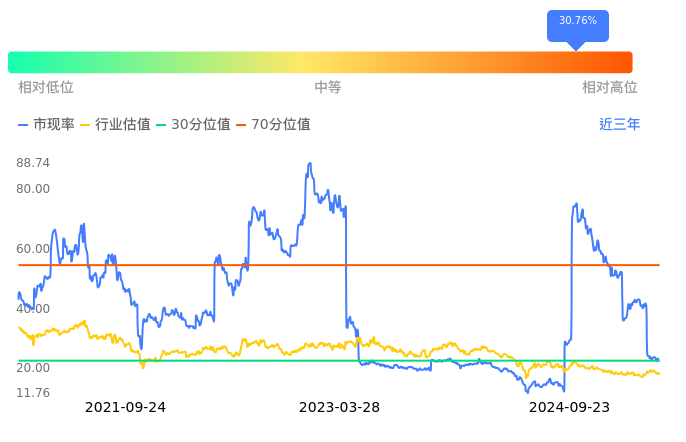Click the 80.00 y-axis label
The width and height of the screenshot is (686, 442).
[34, 189]
